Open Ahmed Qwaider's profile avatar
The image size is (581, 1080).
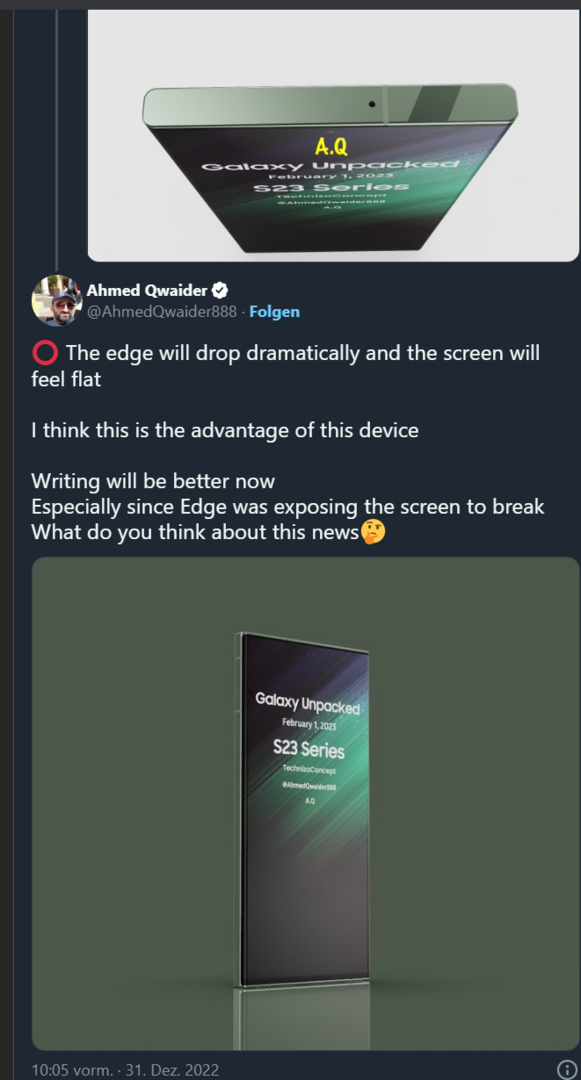click(56, 300)
